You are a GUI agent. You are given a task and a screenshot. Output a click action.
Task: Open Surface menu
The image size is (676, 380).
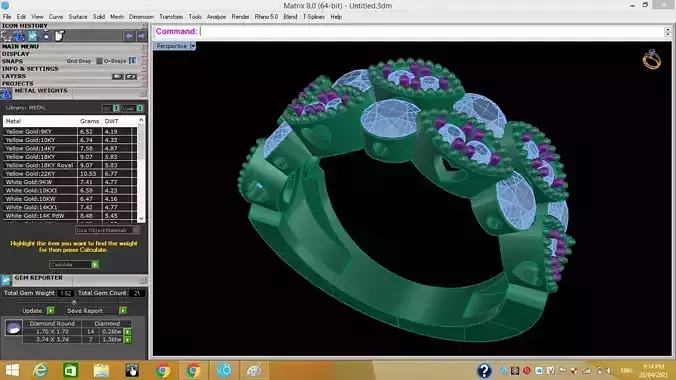click(x=78, y=17)
